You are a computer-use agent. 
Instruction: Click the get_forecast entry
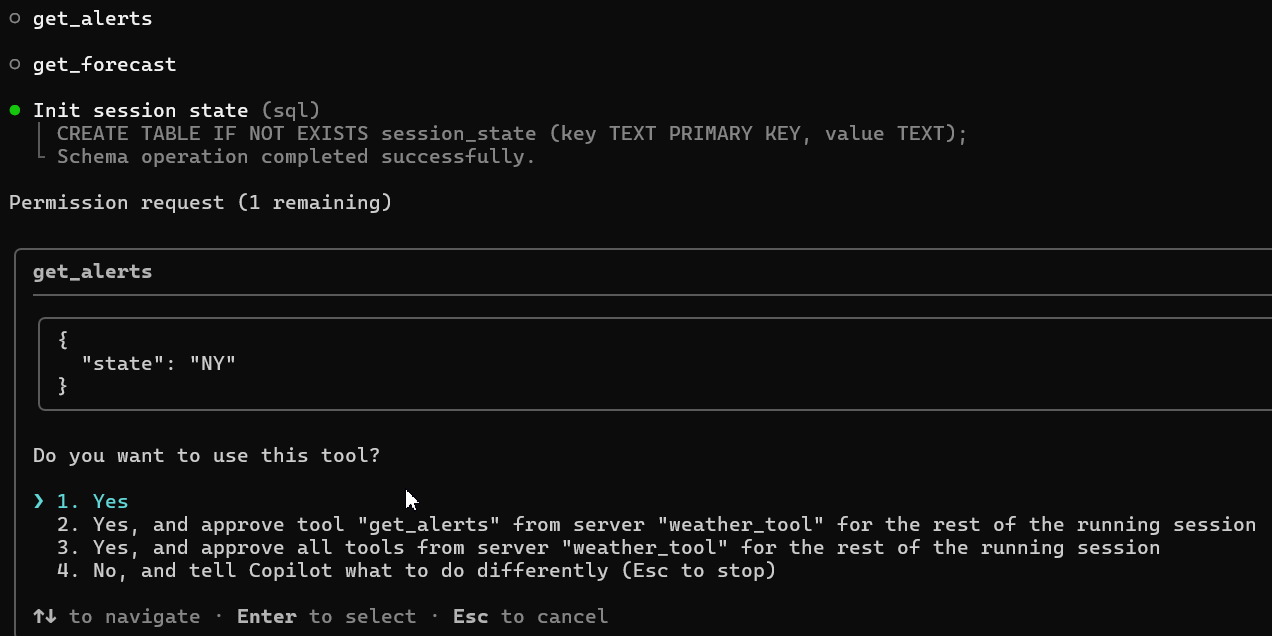(x=104, y=64)
